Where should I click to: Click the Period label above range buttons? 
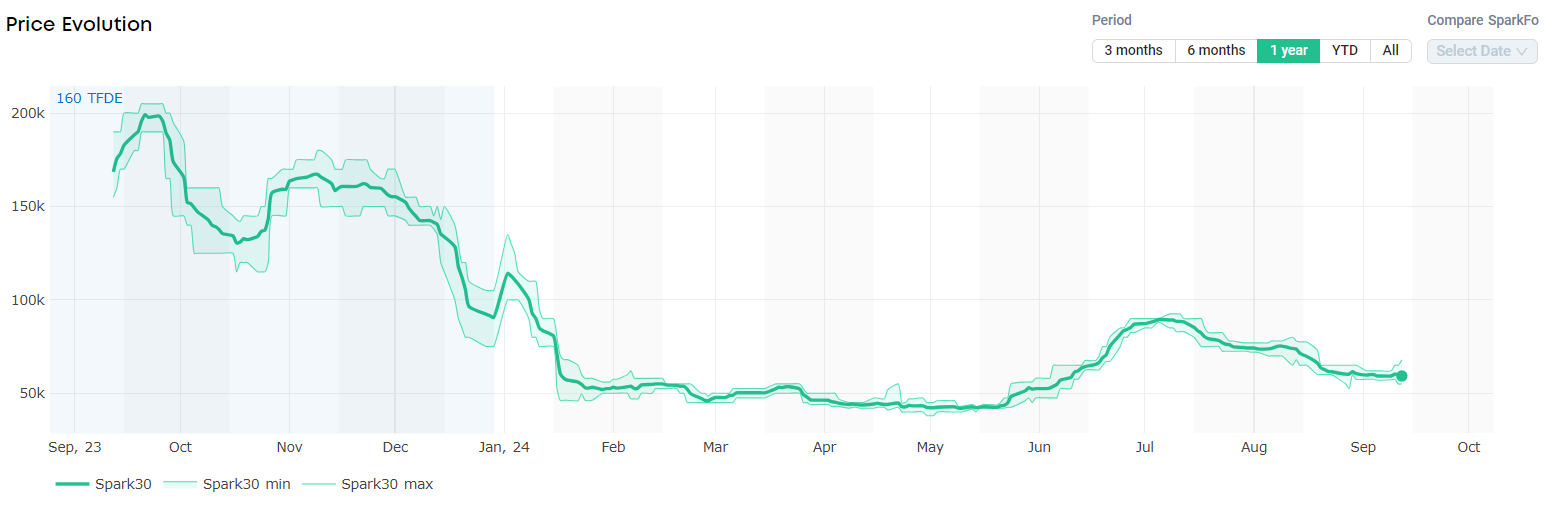pyautogui.click(x=1111, y=20)
